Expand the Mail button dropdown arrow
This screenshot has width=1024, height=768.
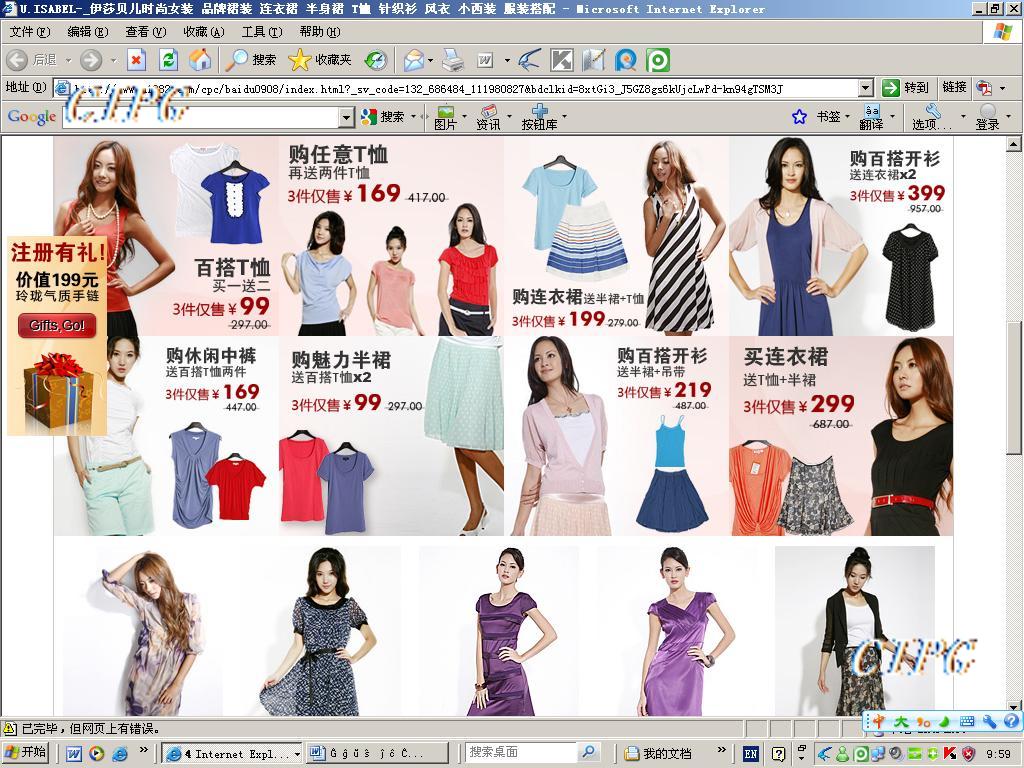430,60
